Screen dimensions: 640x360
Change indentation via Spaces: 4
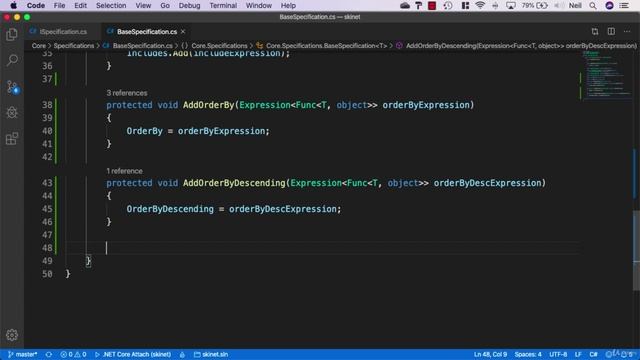pos(528,354)
